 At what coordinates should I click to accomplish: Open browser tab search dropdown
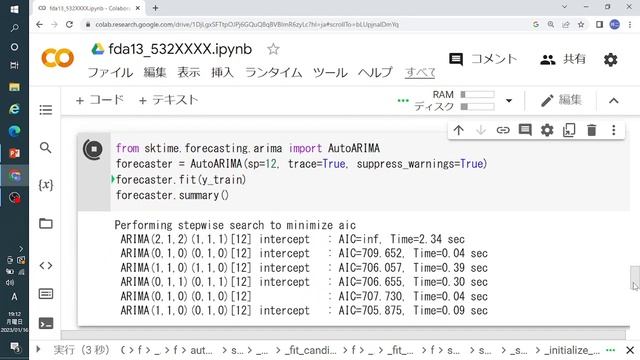pos(564,7)
